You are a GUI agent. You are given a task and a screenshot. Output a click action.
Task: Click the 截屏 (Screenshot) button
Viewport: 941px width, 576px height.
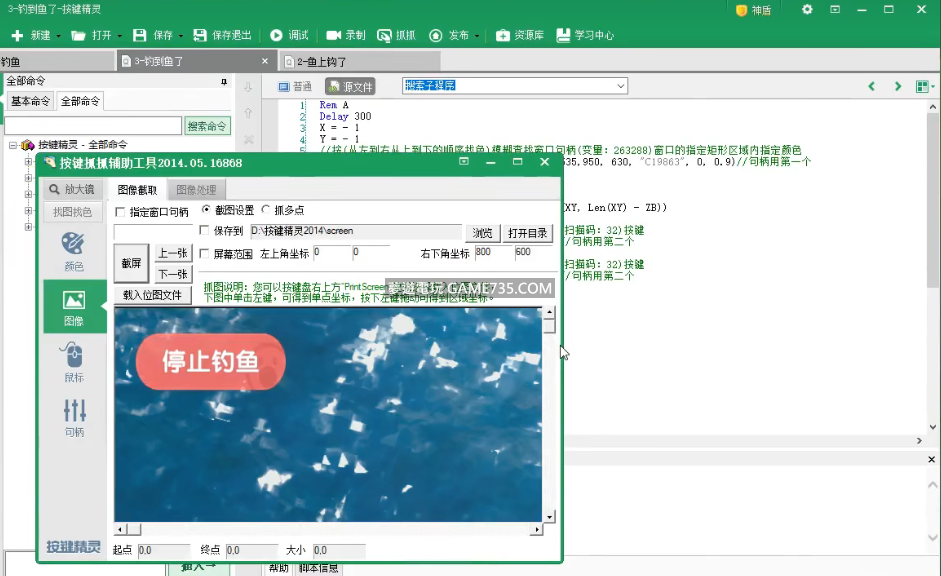point(131,263)
